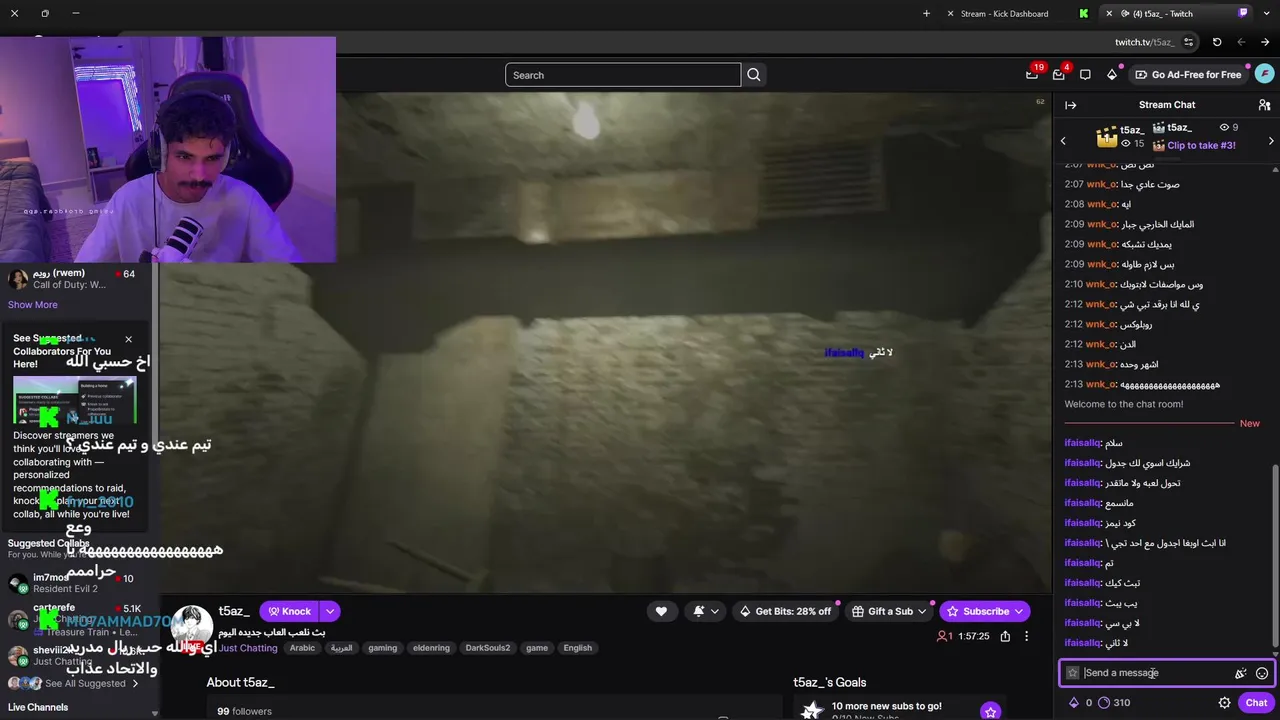Screen dimensions: 1280x720
Task: Open the chat community users list icon
Action: click(1264, 105)
